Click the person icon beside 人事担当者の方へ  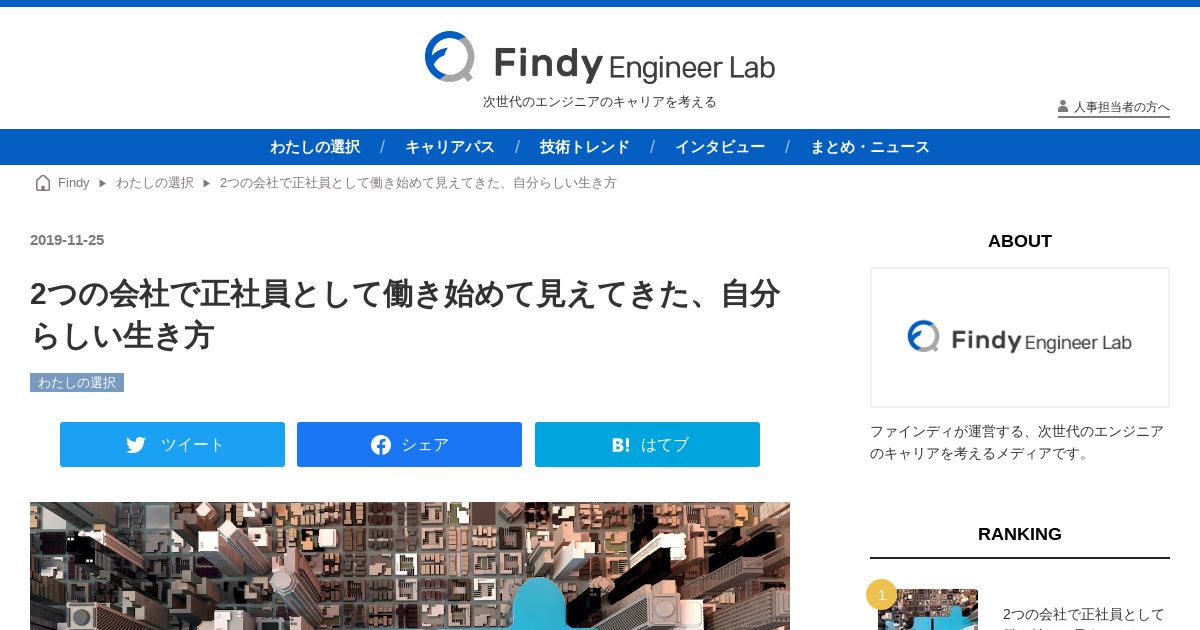pos(1063,106)
